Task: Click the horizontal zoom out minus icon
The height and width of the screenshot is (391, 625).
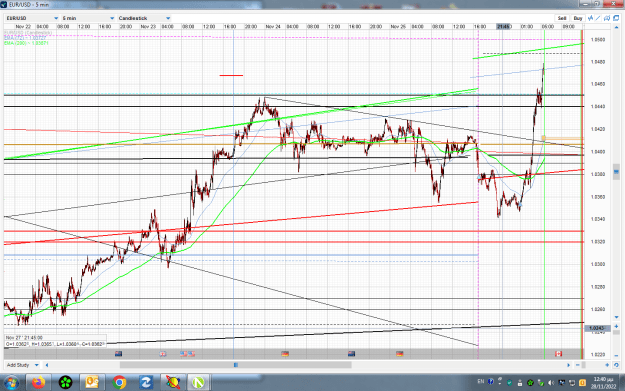Action: [578, 365]
